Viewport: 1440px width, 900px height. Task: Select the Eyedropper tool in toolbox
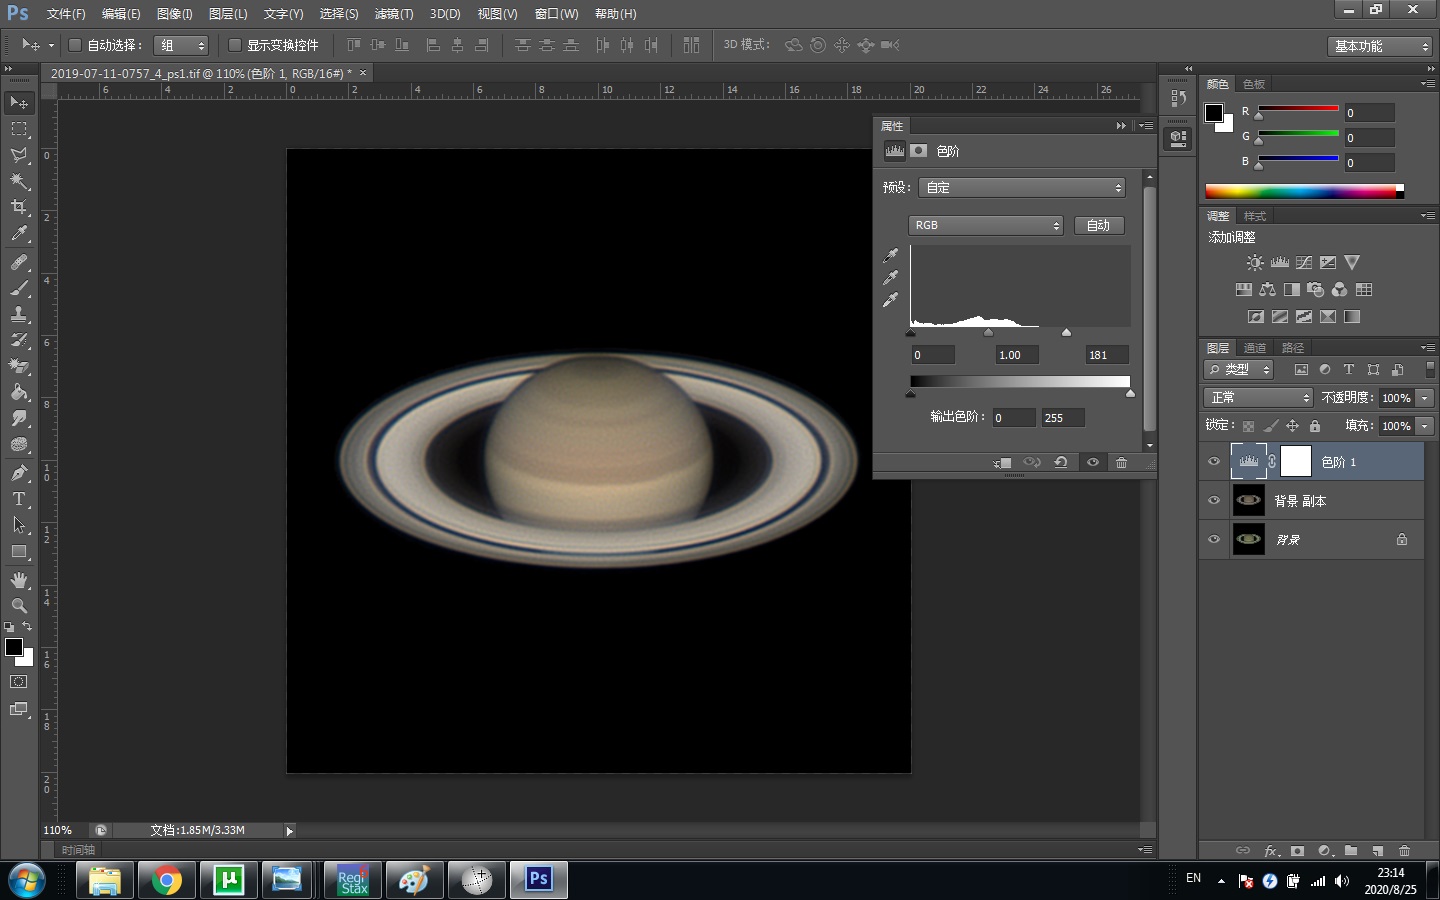(19, 234)
